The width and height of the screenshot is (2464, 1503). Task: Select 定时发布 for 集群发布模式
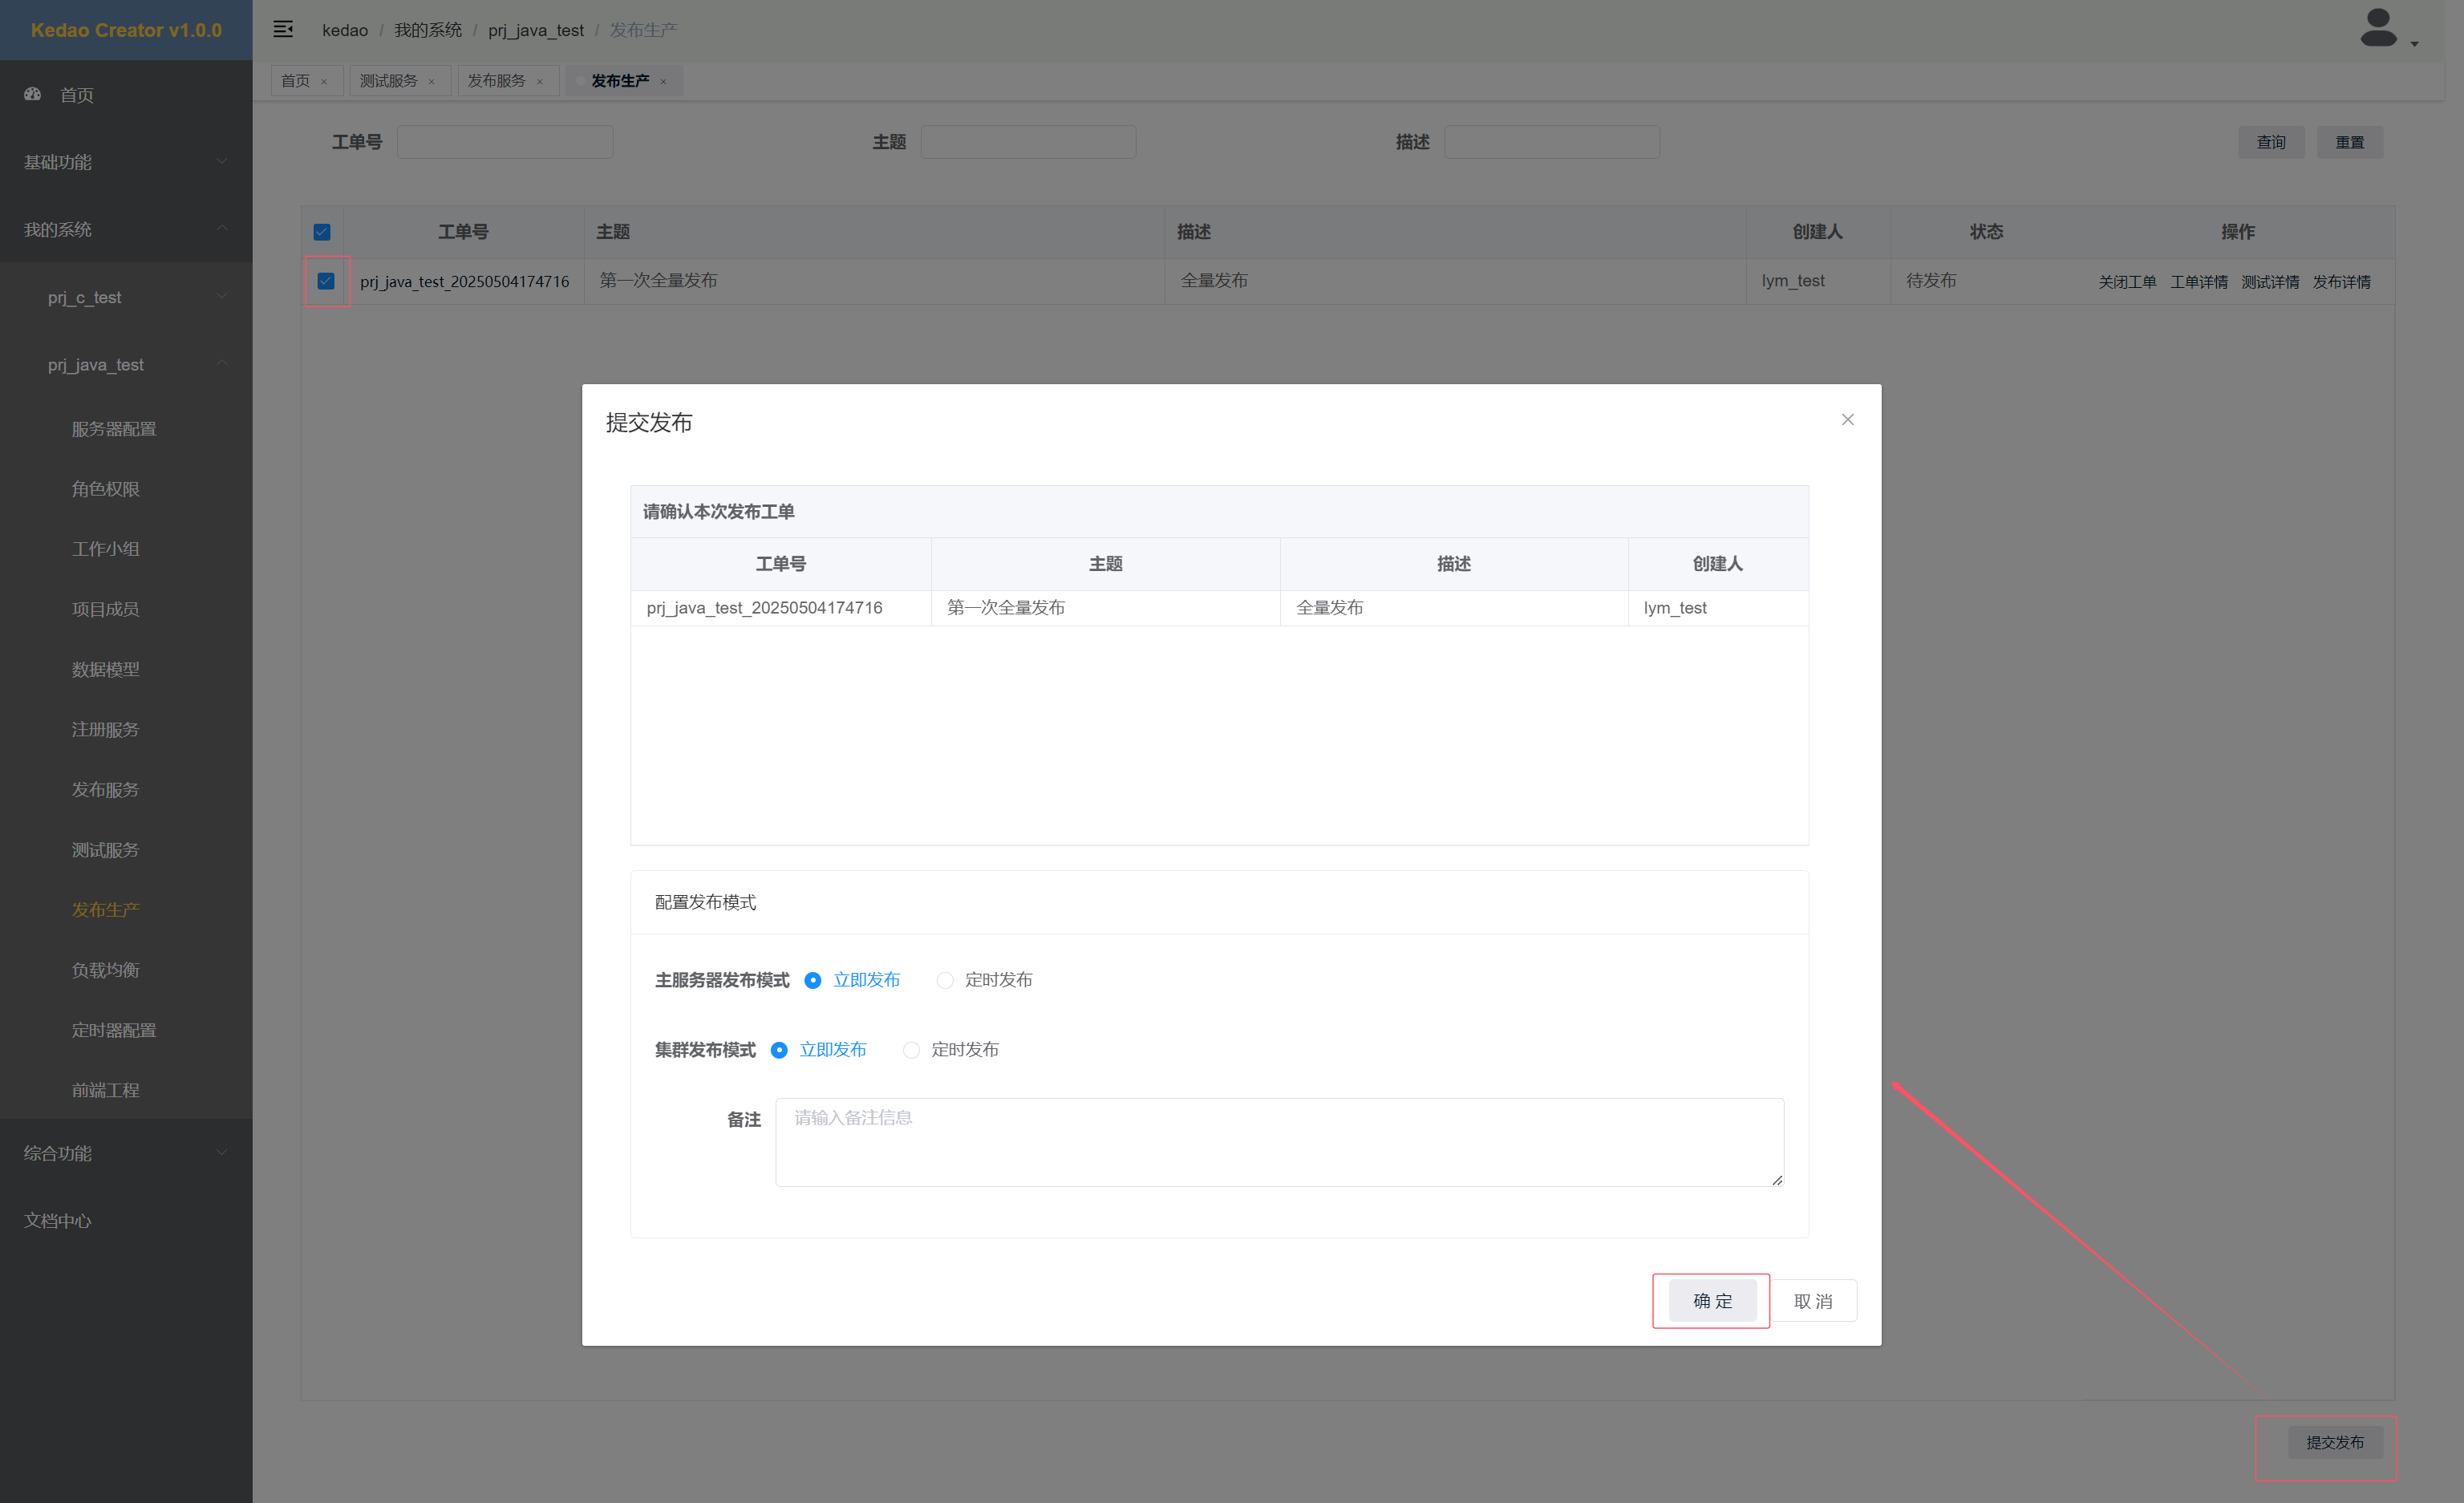click(911, 1050)
